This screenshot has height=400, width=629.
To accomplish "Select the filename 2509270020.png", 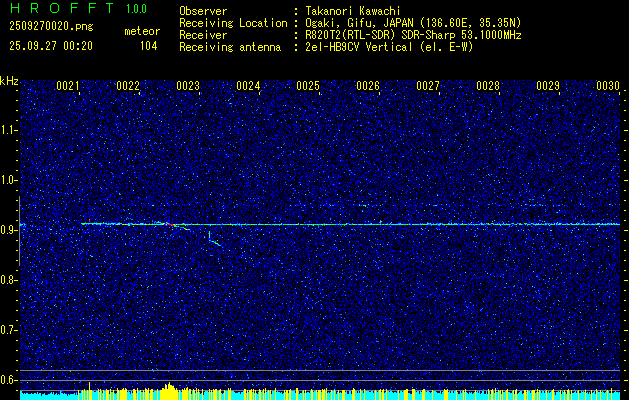I will 51,26.
